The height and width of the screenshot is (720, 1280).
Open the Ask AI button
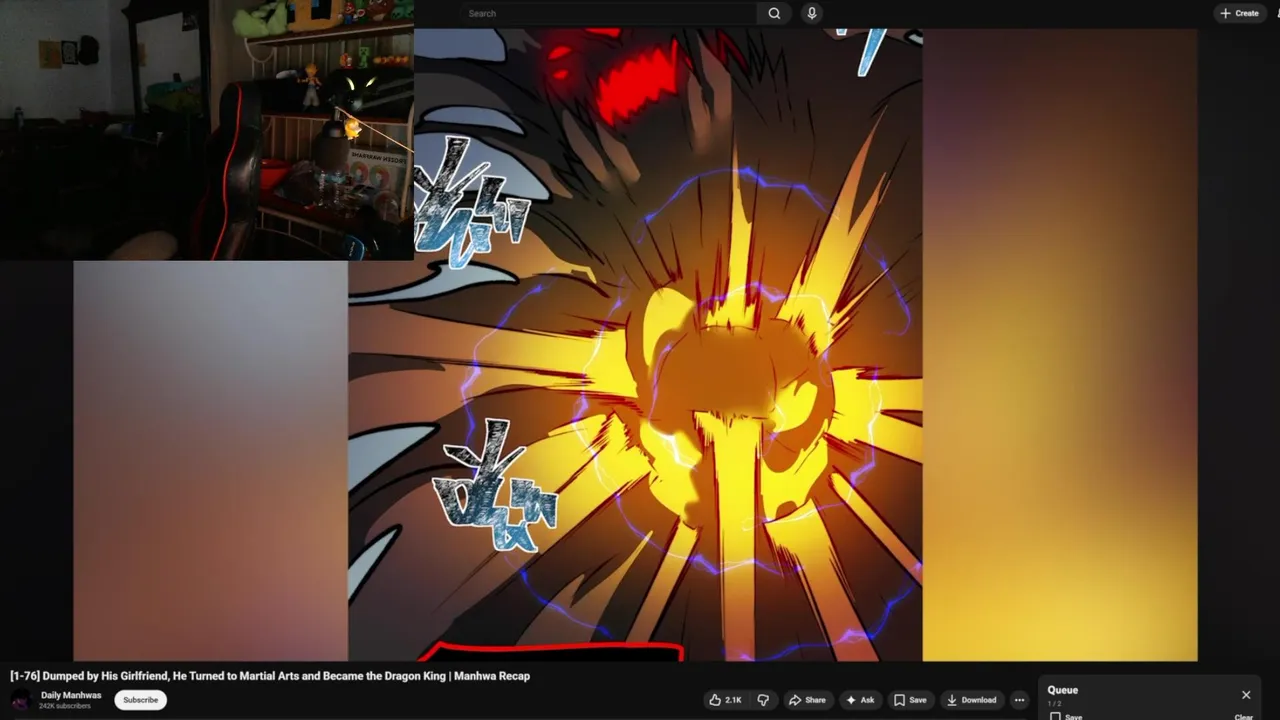pos(860,700)
